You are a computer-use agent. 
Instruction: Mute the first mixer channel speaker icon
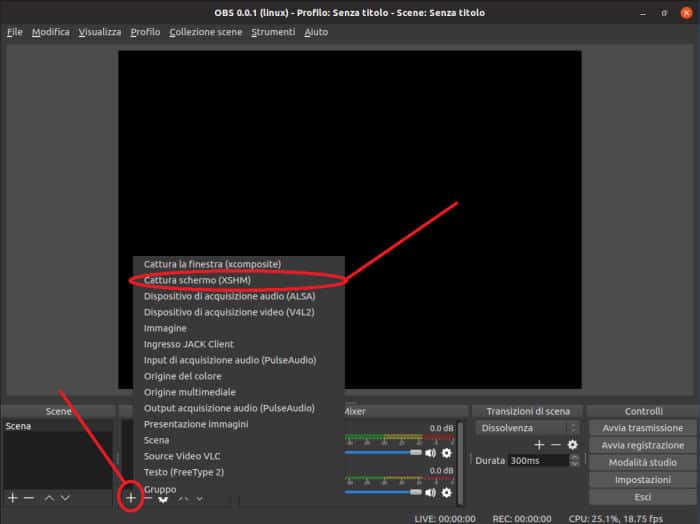pos(430,453)
